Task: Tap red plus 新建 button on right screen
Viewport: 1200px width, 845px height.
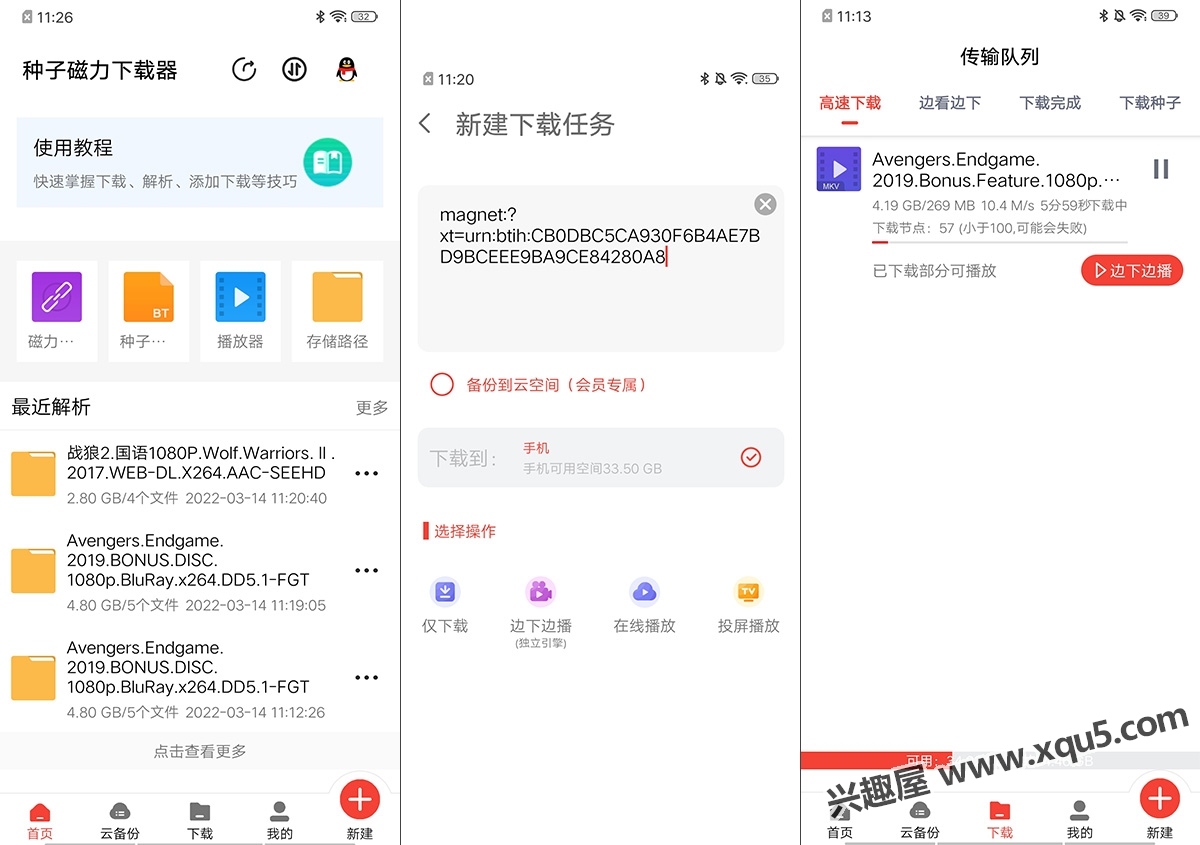Action: point(1160,799)
